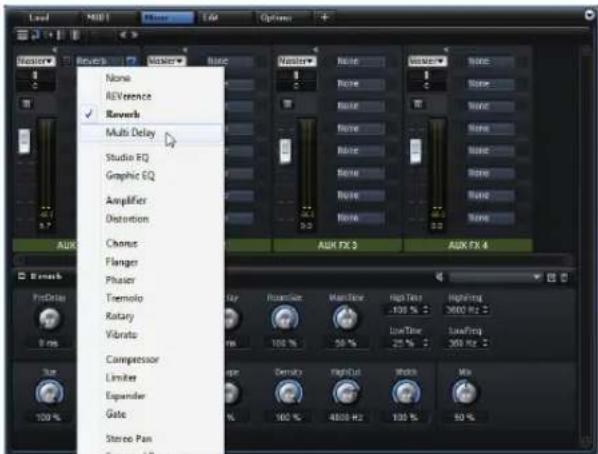
Task: Click speaker icon in Reverb editor header
Action: (440, 277)
